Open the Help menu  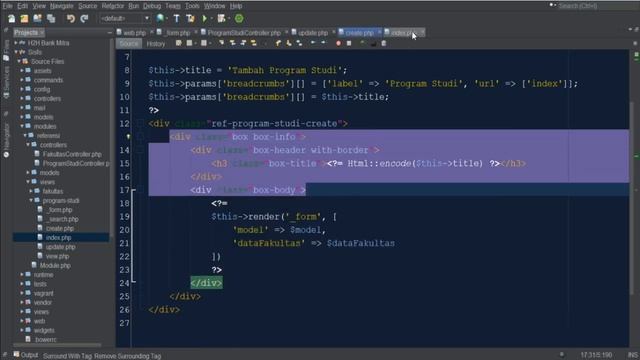[236, 6]
